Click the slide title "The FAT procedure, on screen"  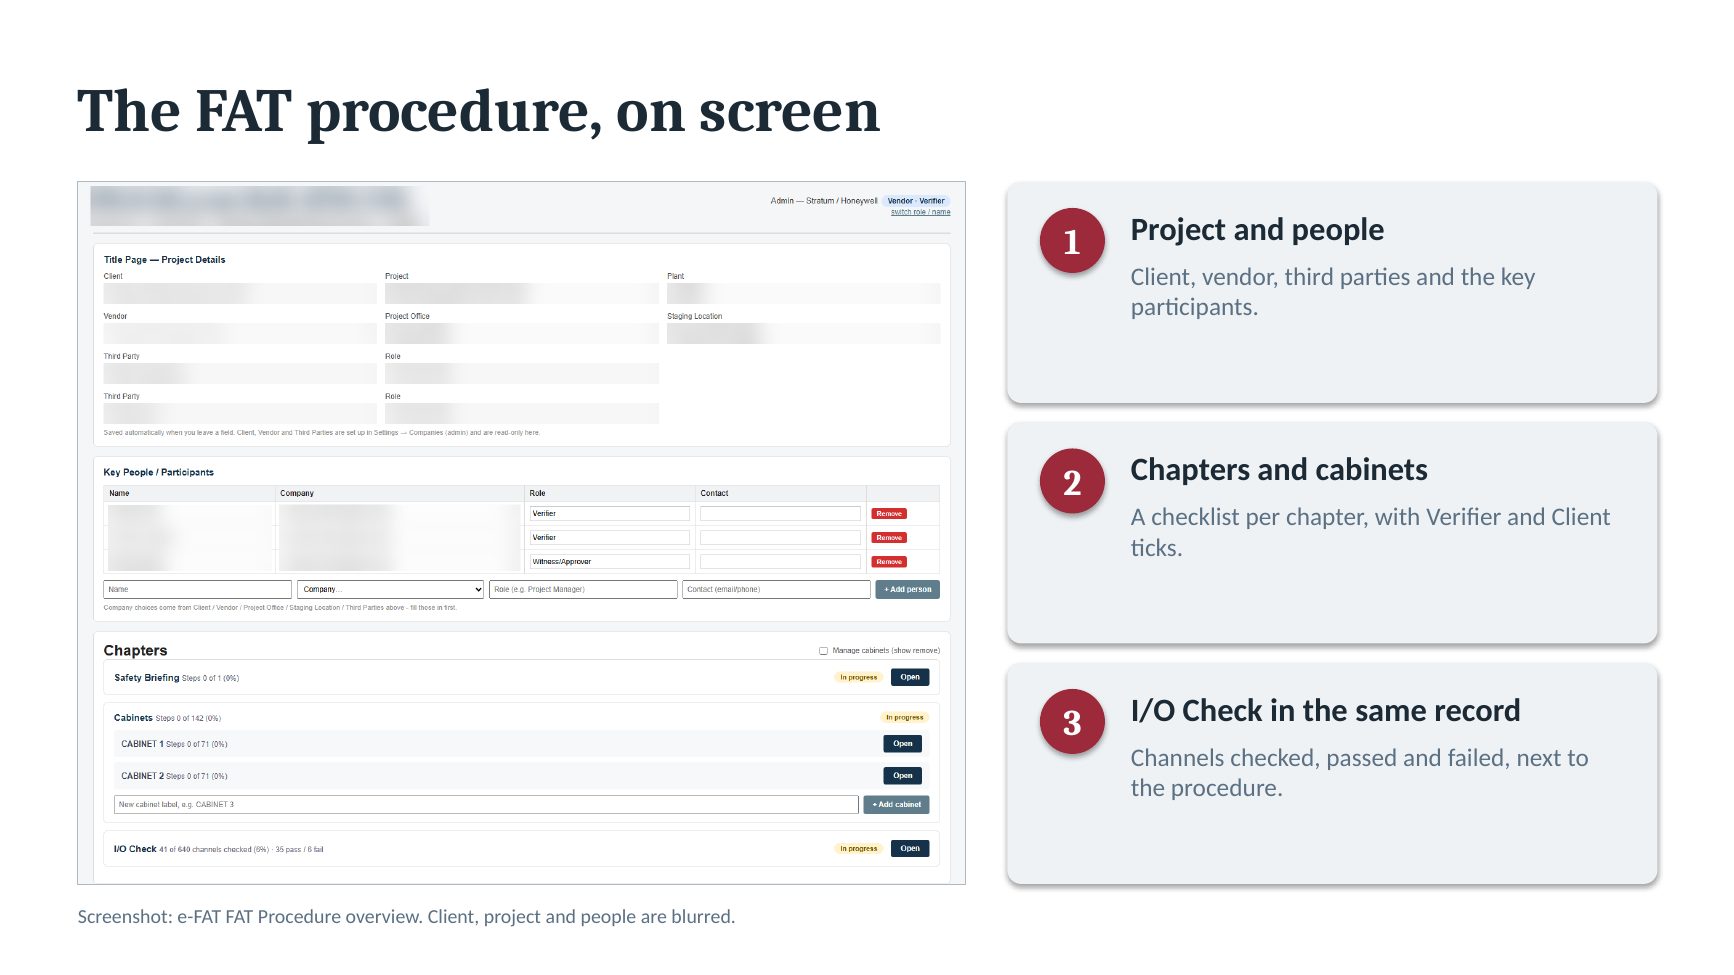478,111
